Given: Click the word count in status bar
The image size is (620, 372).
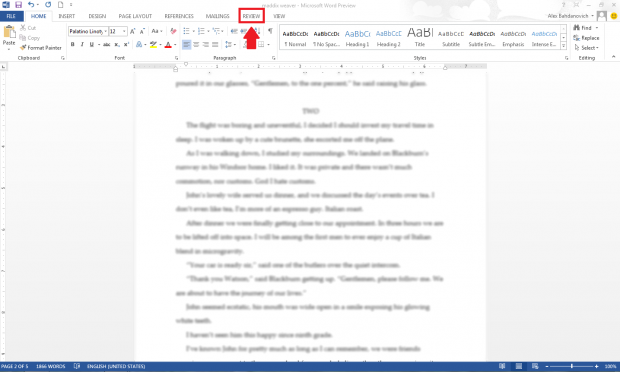Looking at the screenshot, I should [x=51, y=366].
